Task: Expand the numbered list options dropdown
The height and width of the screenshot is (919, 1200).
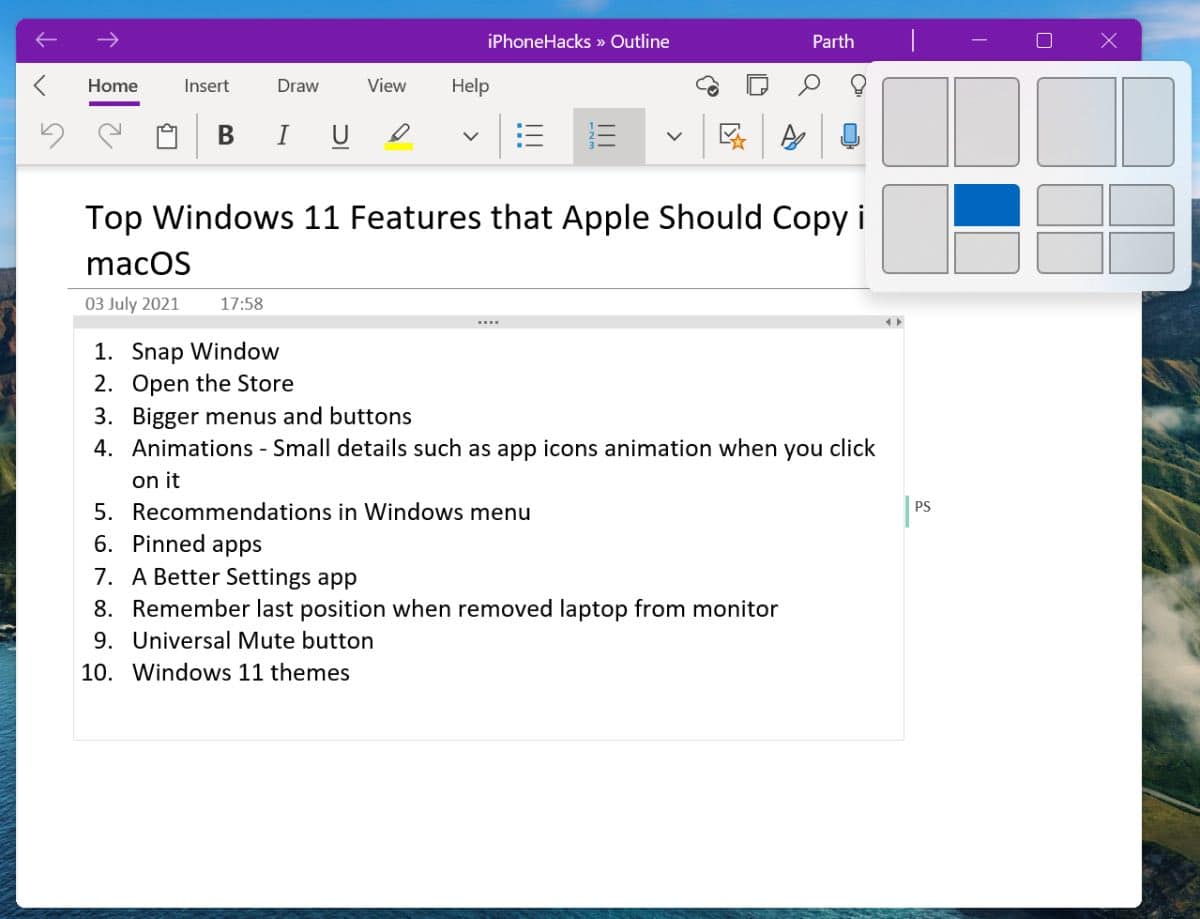Action: point(674,136)
